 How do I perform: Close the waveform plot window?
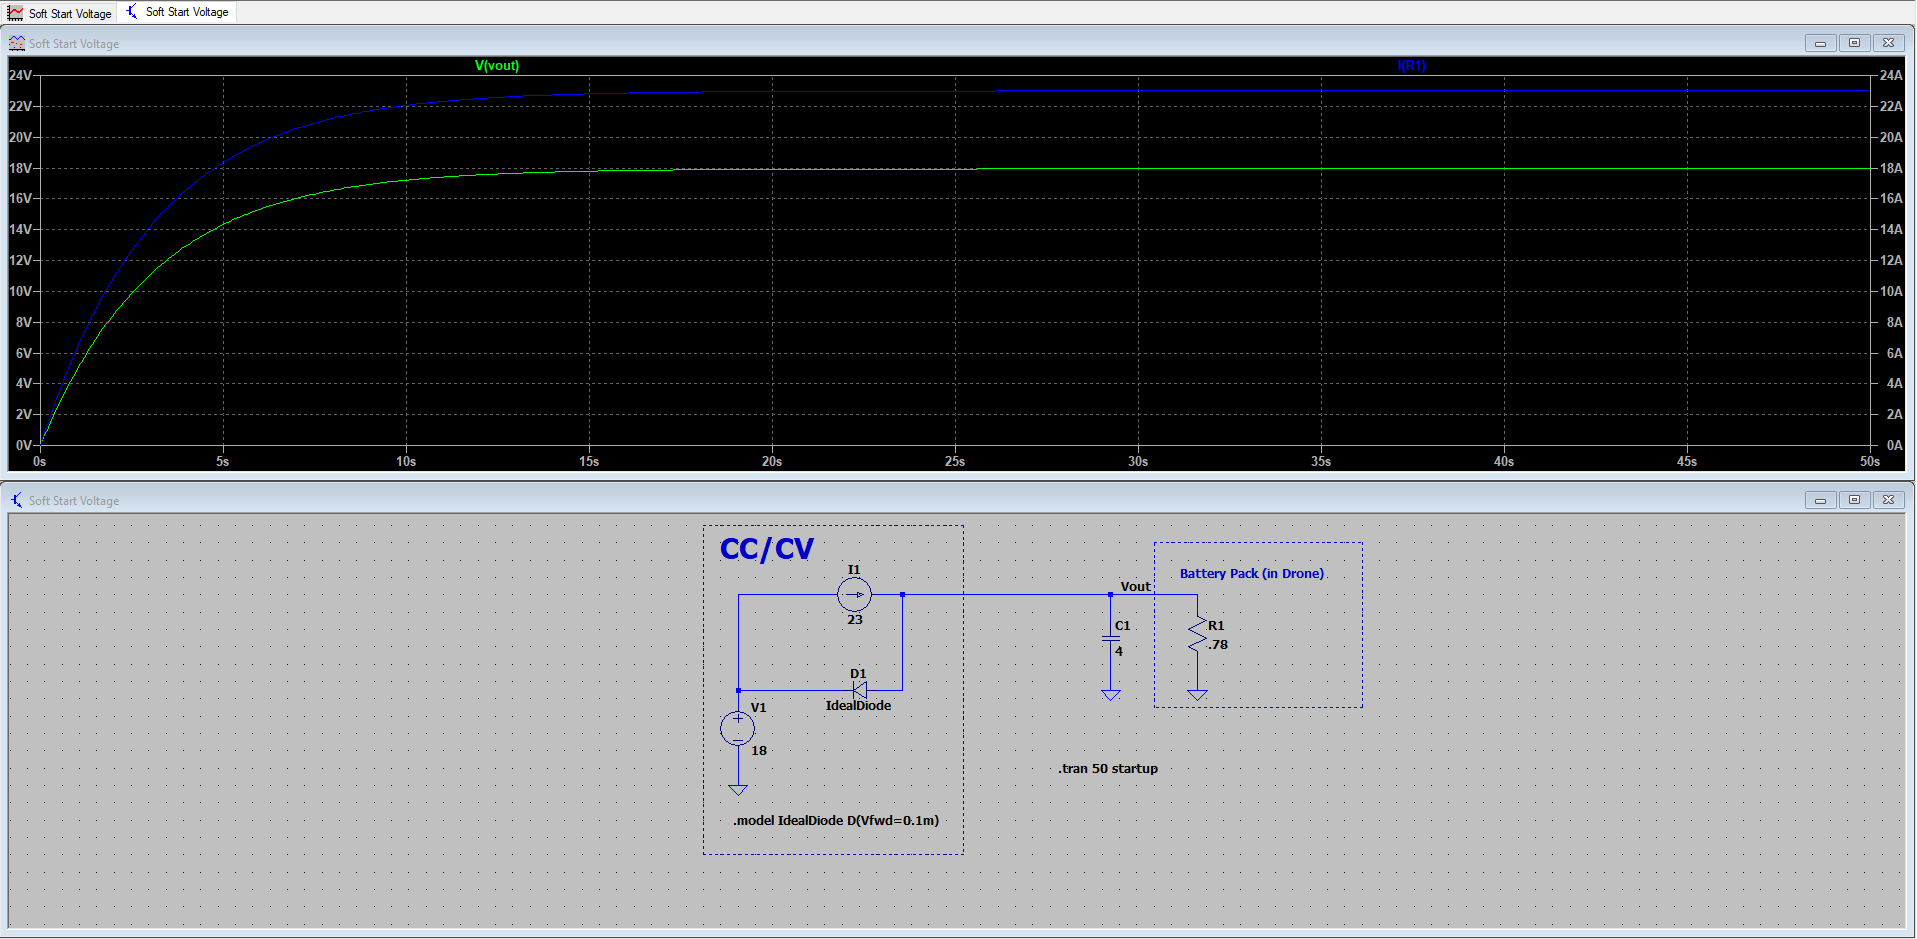point(1888,43)
